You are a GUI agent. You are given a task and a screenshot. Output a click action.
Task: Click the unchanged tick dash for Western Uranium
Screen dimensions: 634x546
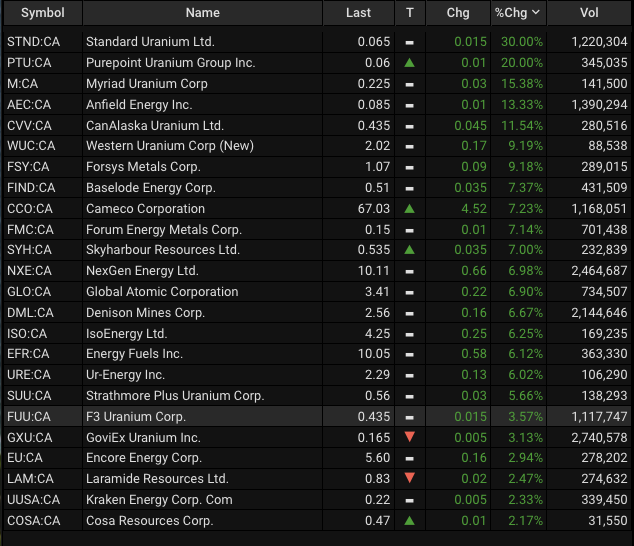click(410, 146)
